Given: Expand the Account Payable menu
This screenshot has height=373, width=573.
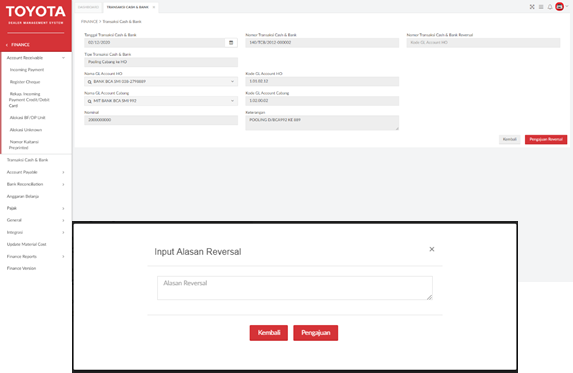Looking at the screenshot, I should (36, 172).
